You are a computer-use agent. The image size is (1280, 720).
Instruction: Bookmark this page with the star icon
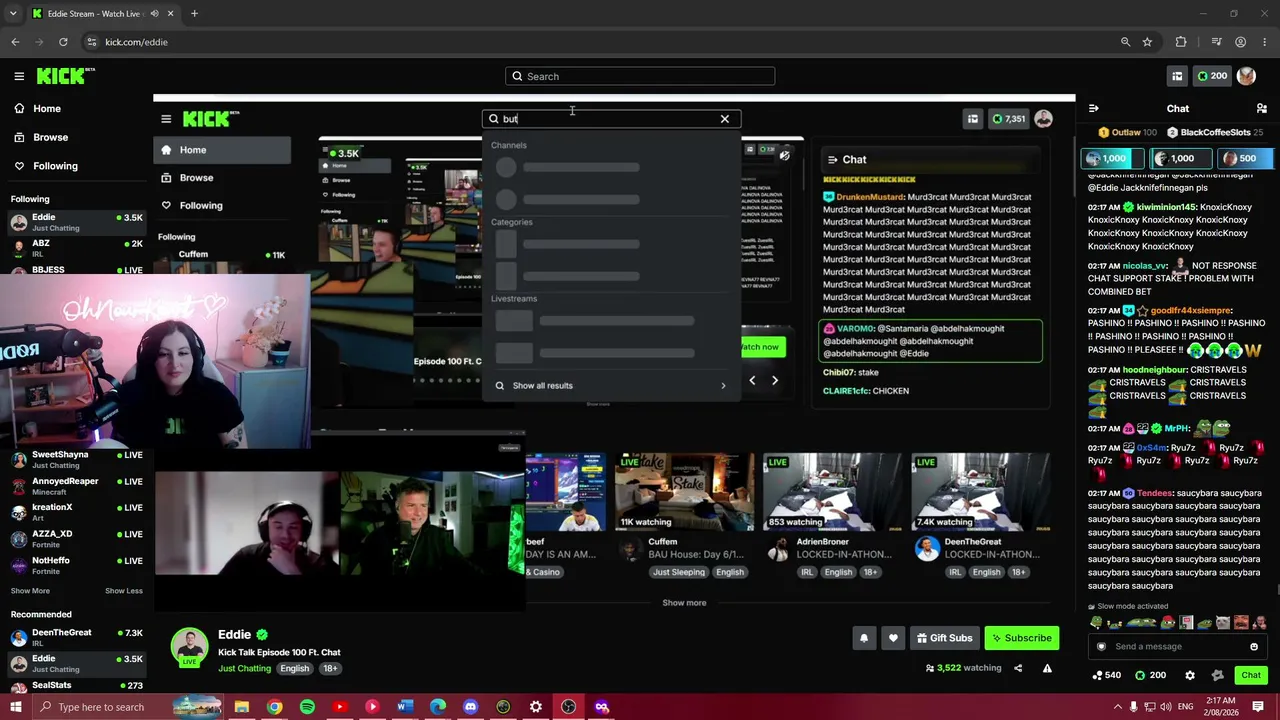(x=1147, y=42)
